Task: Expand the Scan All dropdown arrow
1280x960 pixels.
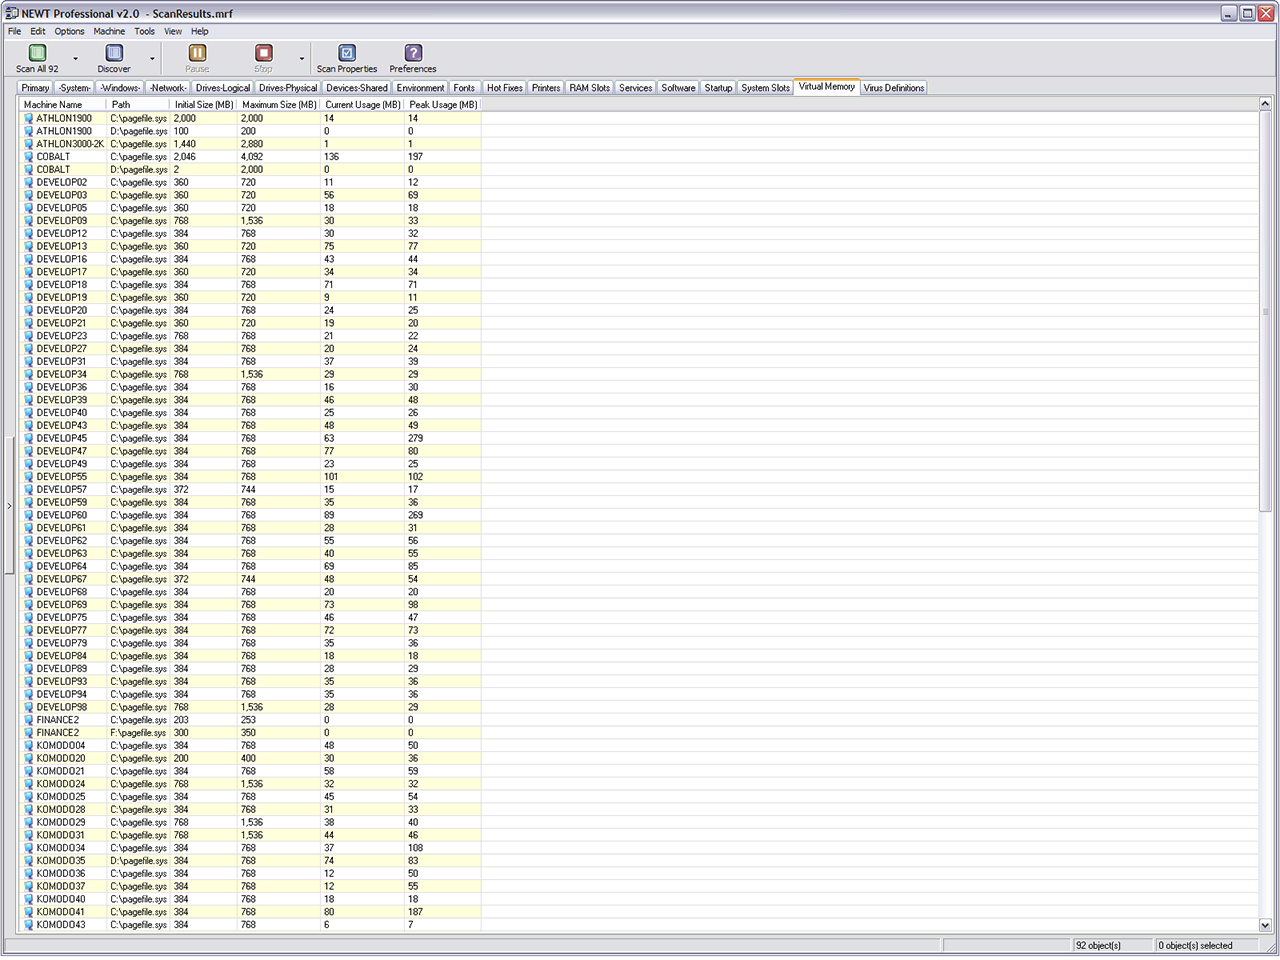Action: [x=75, y=59]
